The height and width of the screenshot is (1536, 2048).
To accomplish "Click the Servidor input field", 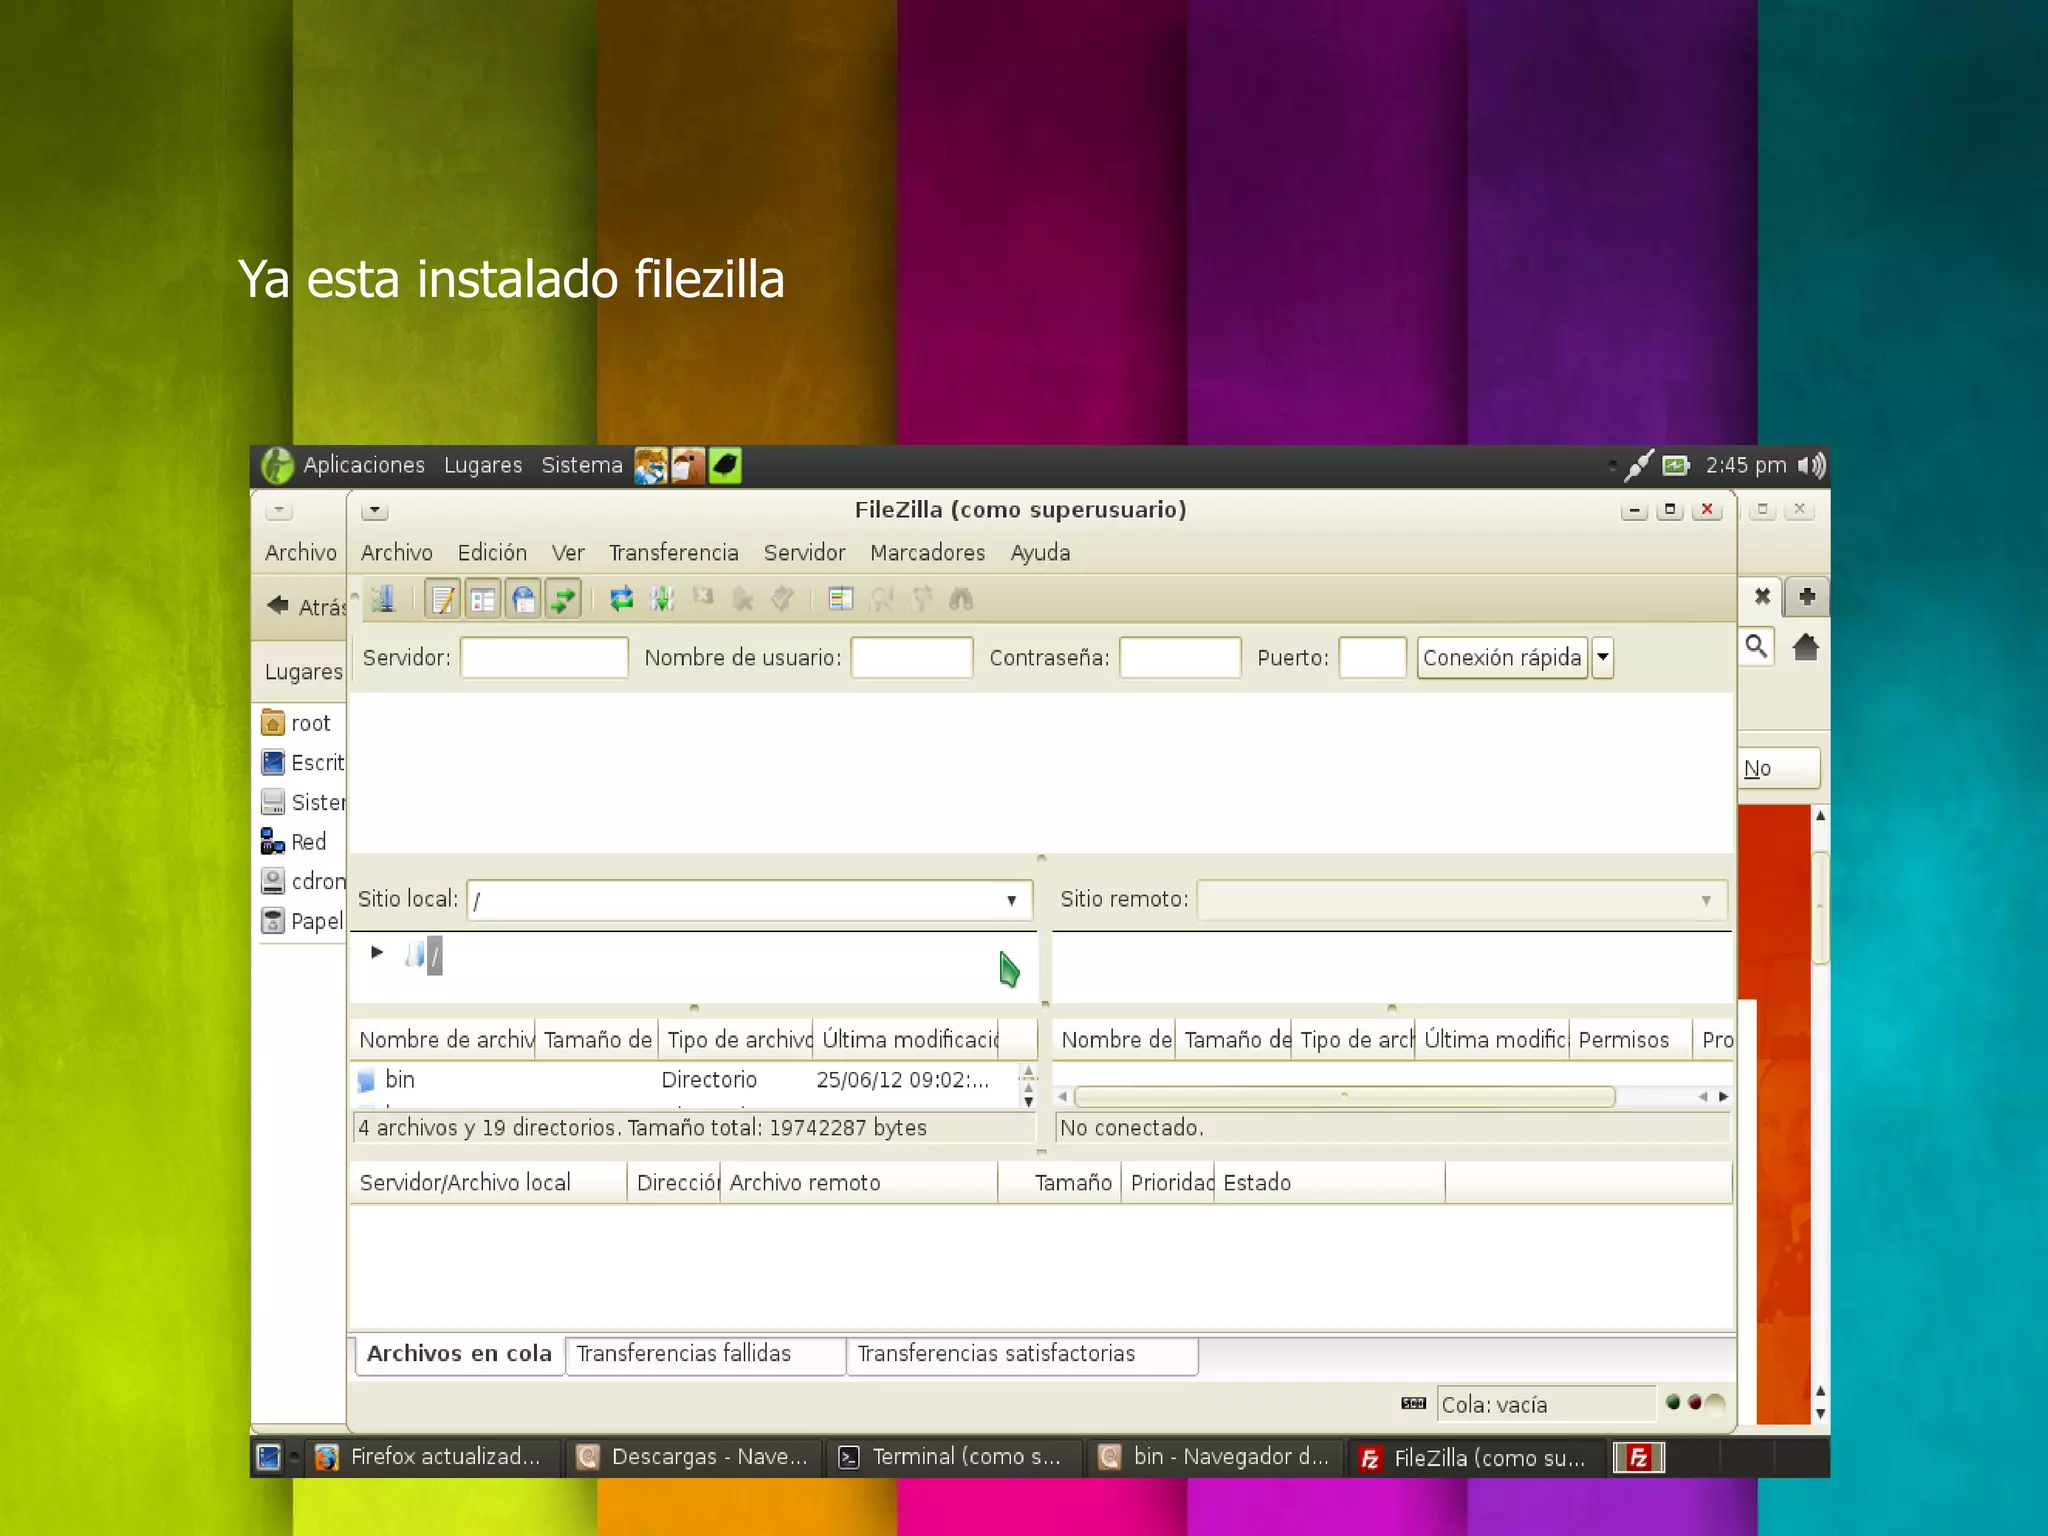I will point(544,658).
